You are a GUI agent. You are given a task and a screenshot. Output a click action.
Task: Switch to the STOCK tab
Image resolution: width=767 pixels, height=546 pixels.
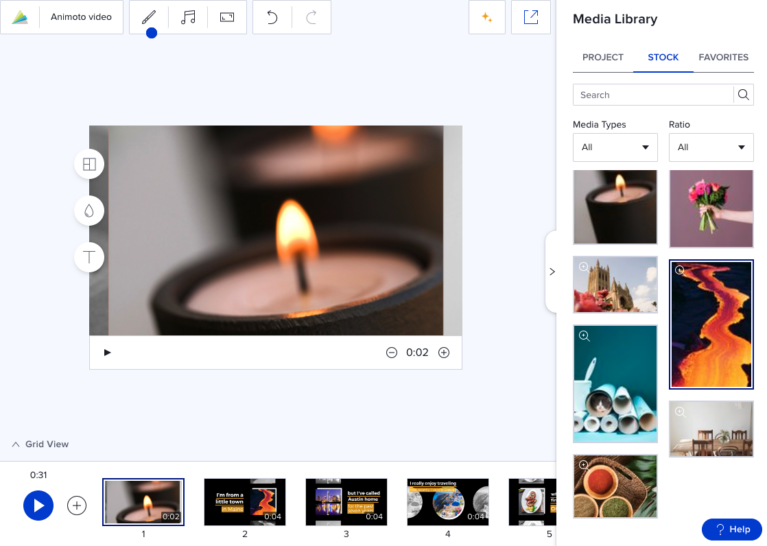(663, 58)
